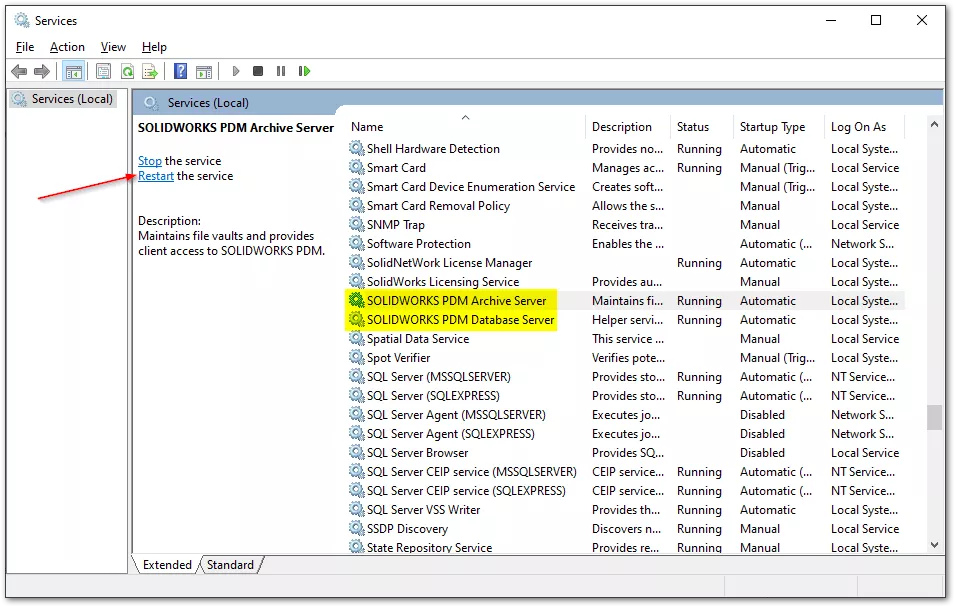Select the SQL Server (SQLEXPRESS) service name

click(433, 395)
